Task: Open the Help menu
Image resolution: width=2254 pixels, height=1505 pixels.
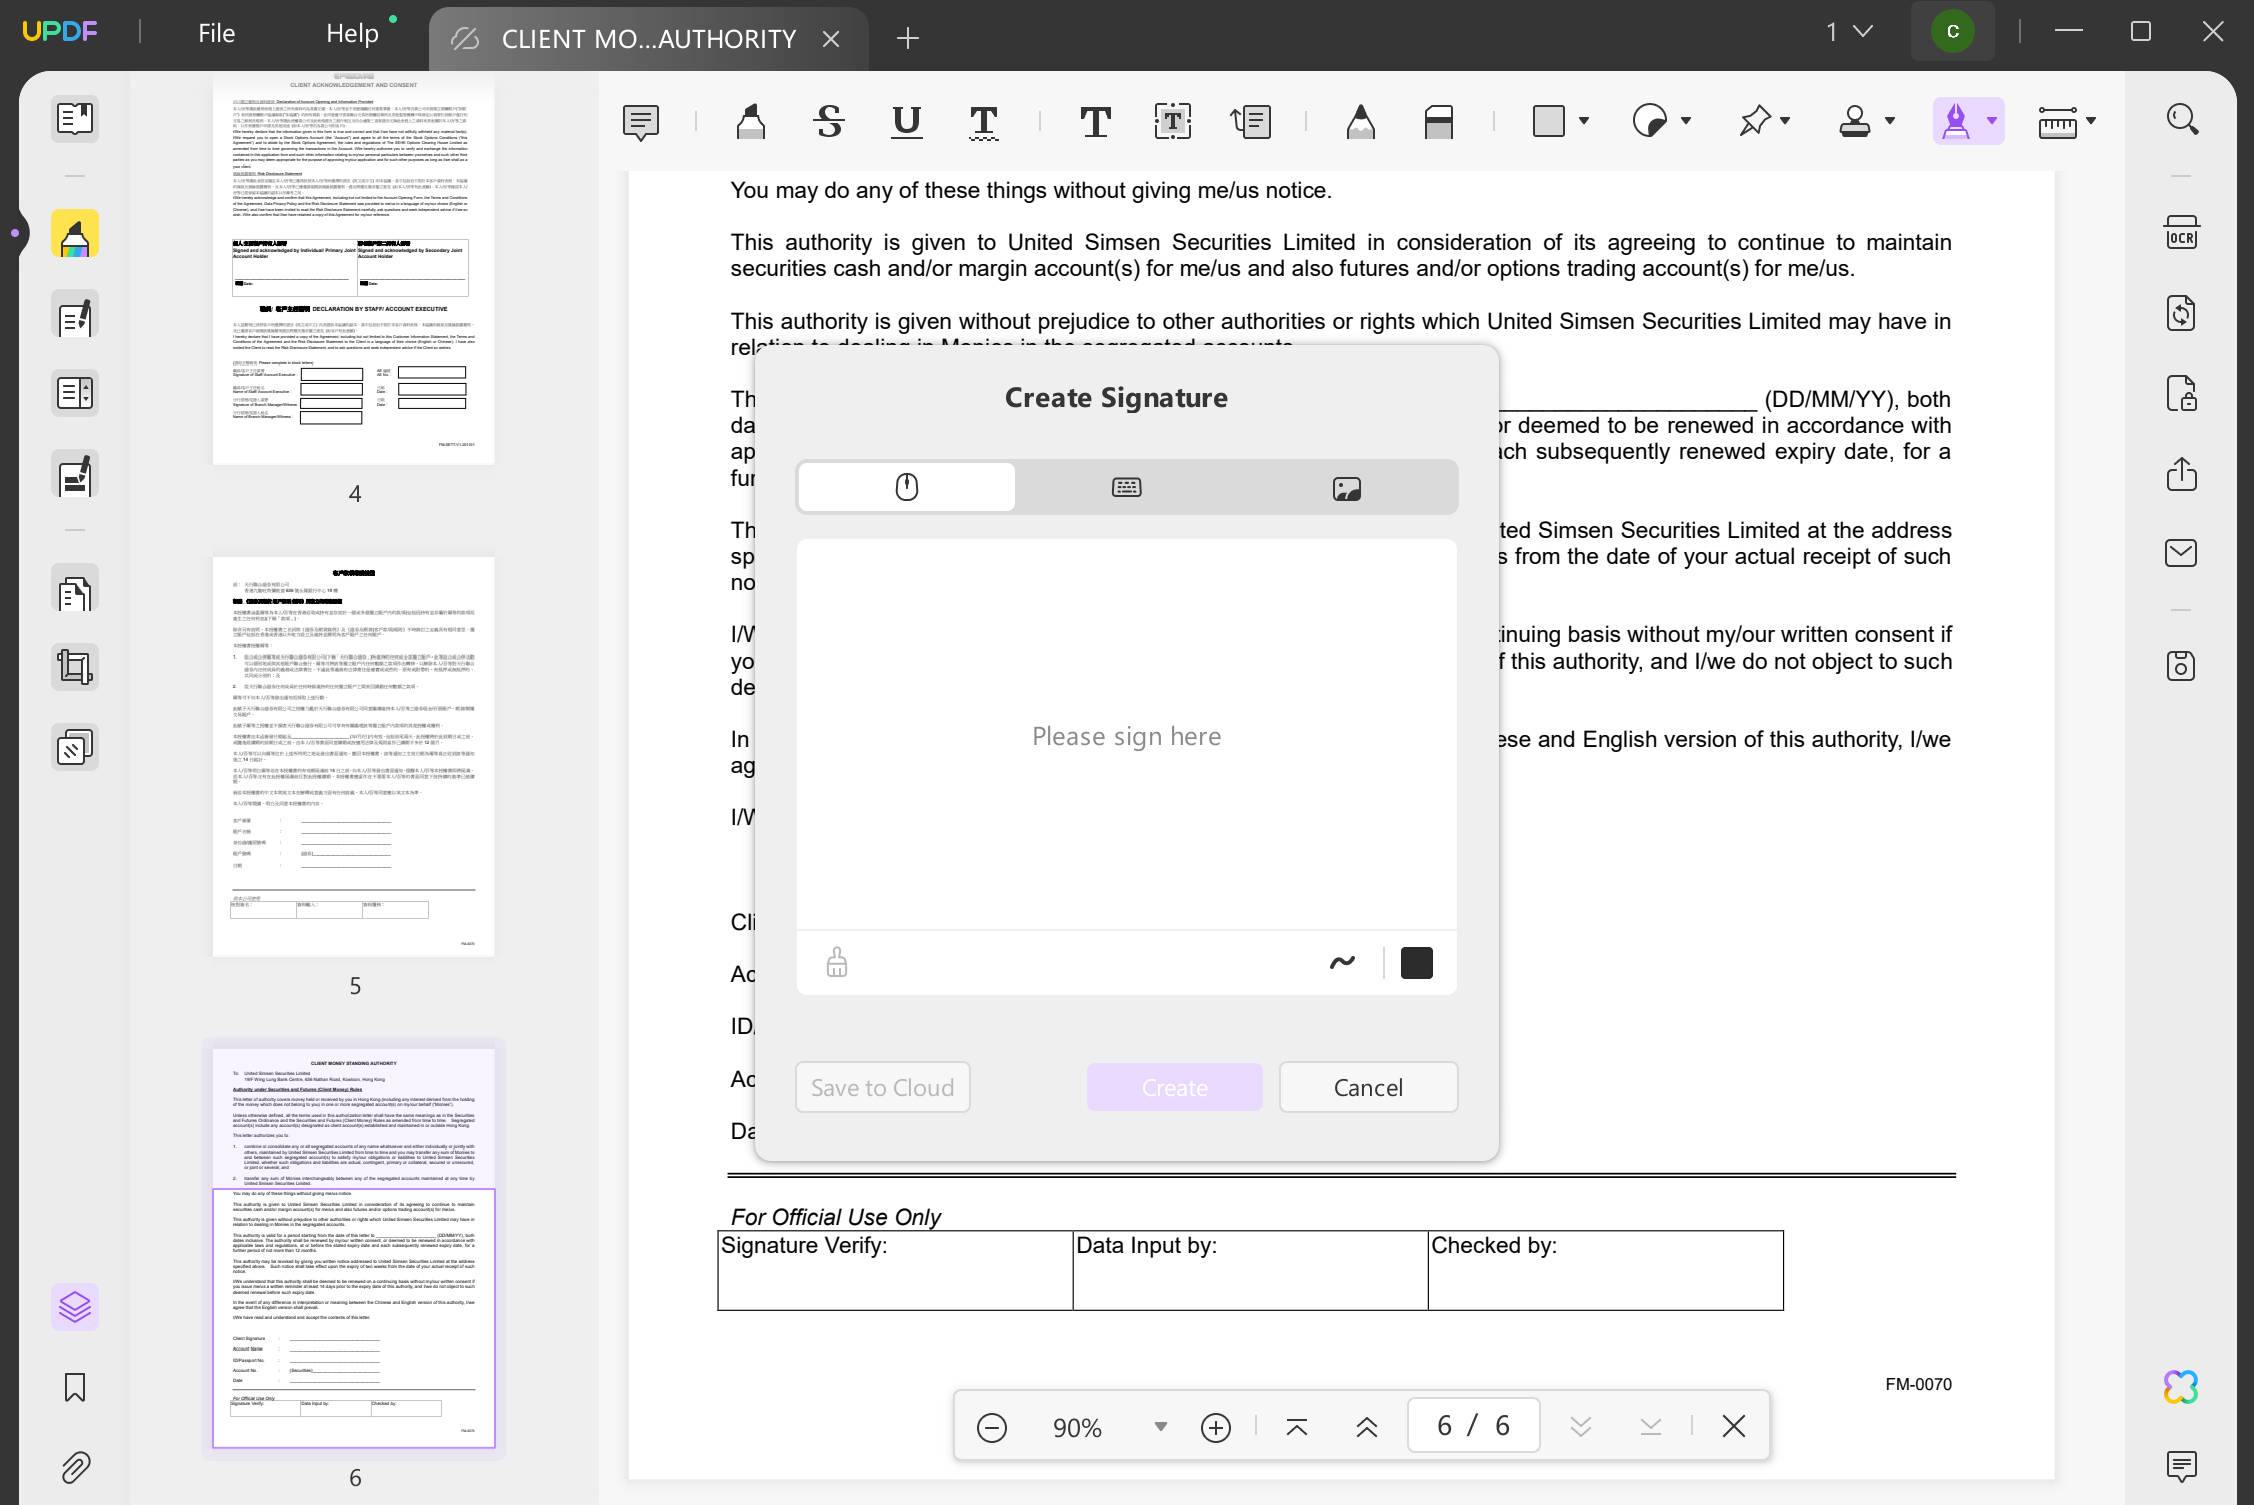Action: coord(352,33)
